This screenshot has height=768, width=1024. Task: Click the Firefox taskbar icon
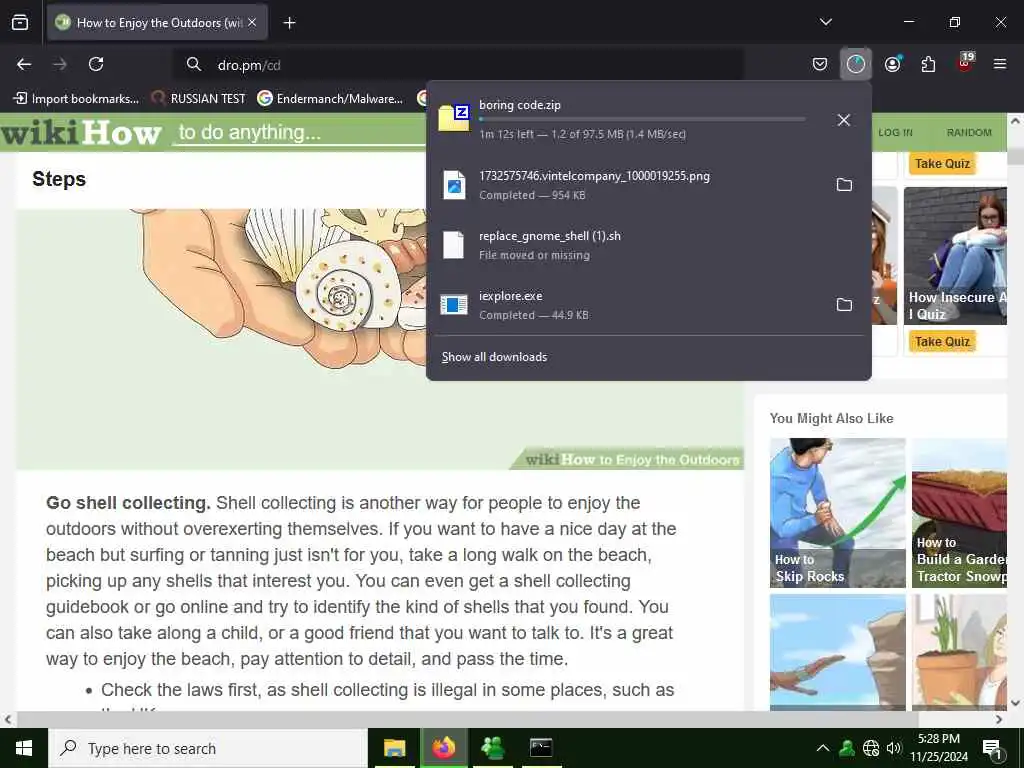(443, 748)
